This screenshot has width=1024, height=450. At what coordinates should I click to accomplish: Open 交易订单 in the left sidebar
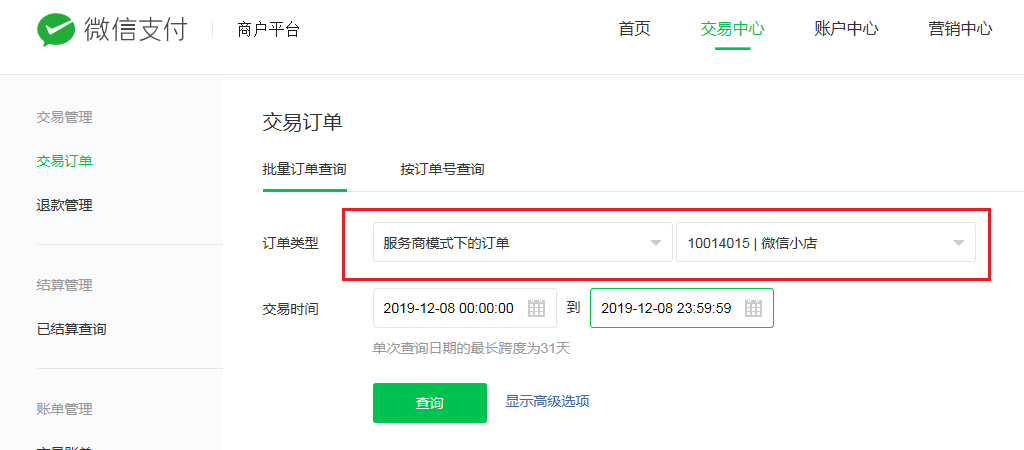click(x=65, y=161)
